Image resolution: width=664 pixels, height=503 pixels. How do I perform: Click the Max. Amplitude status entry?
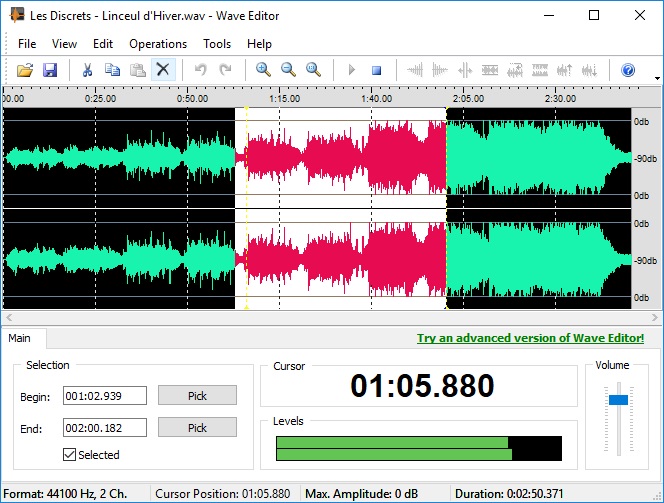361,494
